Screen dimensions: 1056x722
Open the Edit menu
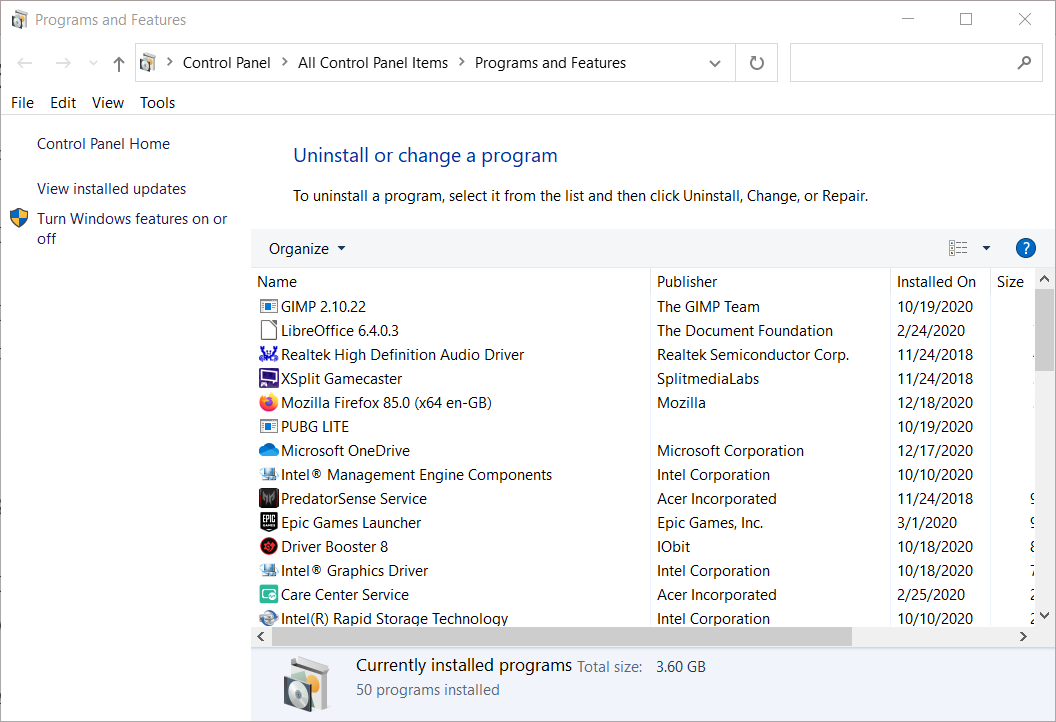coord(63,102)
